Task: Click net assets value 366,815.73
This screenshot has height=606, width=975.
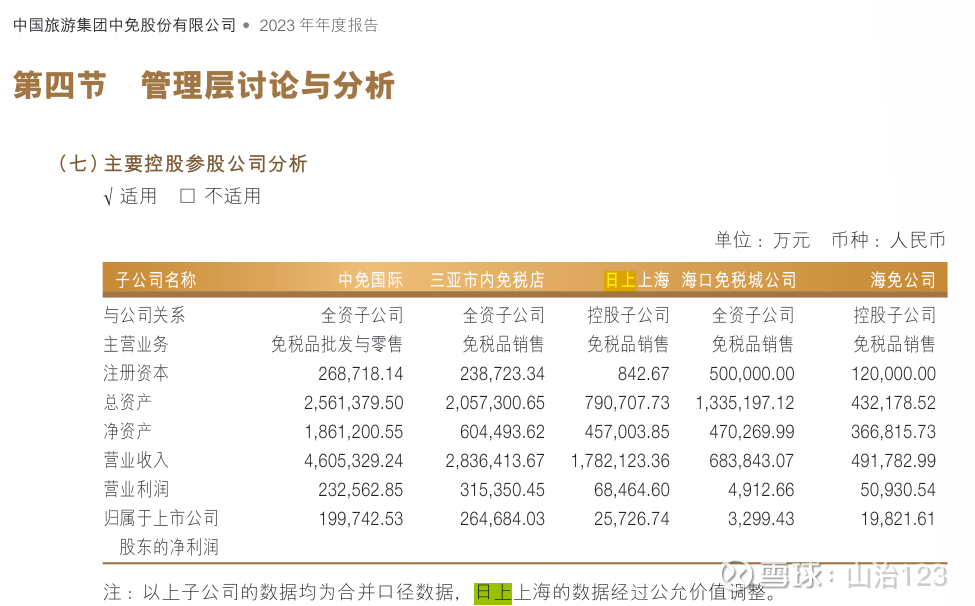Action: (894, 432)
